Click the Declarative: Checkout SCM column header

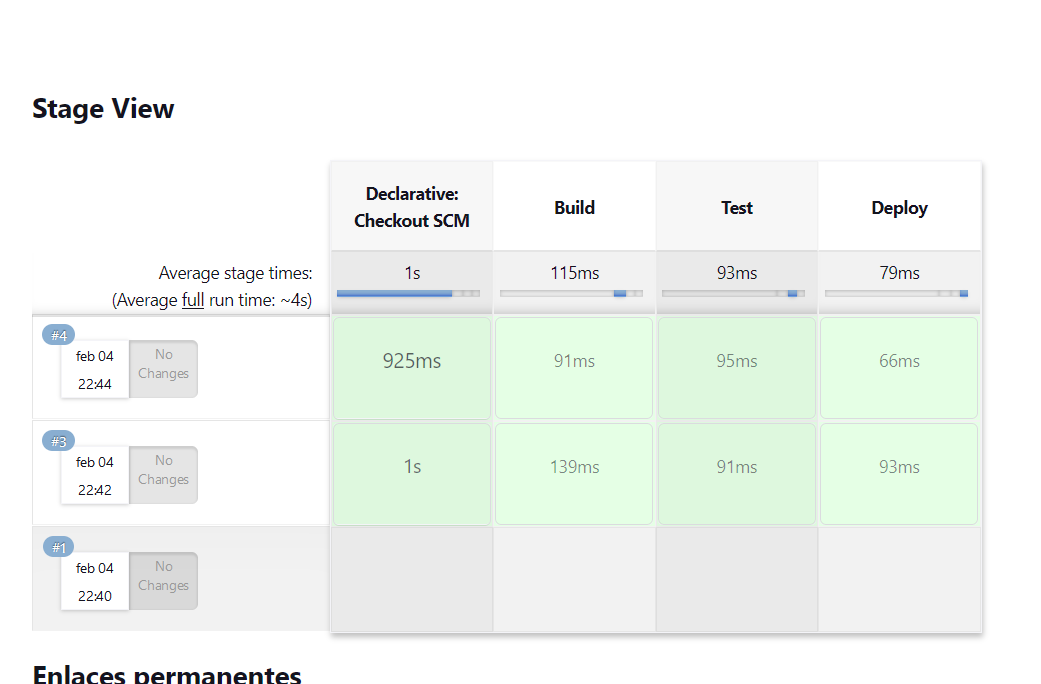click(412, 207)
